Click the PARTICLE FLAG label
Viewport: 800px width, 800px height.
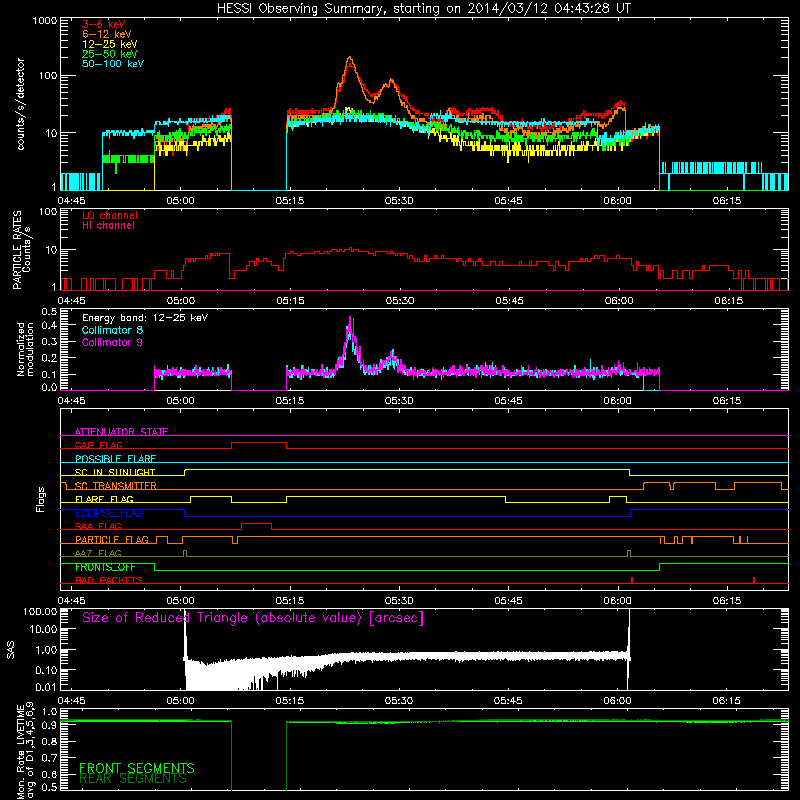point(112,540)
